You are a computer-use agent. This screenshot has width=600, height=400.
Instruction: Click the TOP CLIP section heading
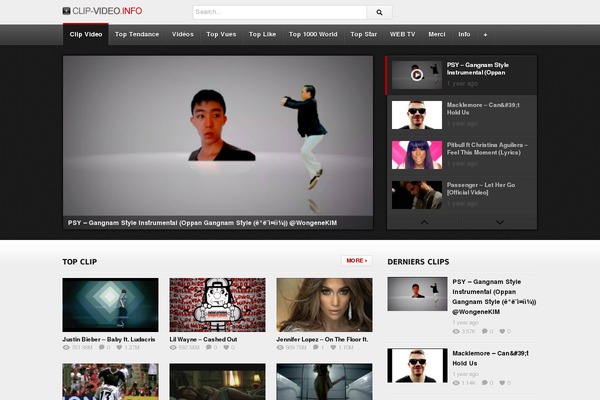(x=80, y=262)
